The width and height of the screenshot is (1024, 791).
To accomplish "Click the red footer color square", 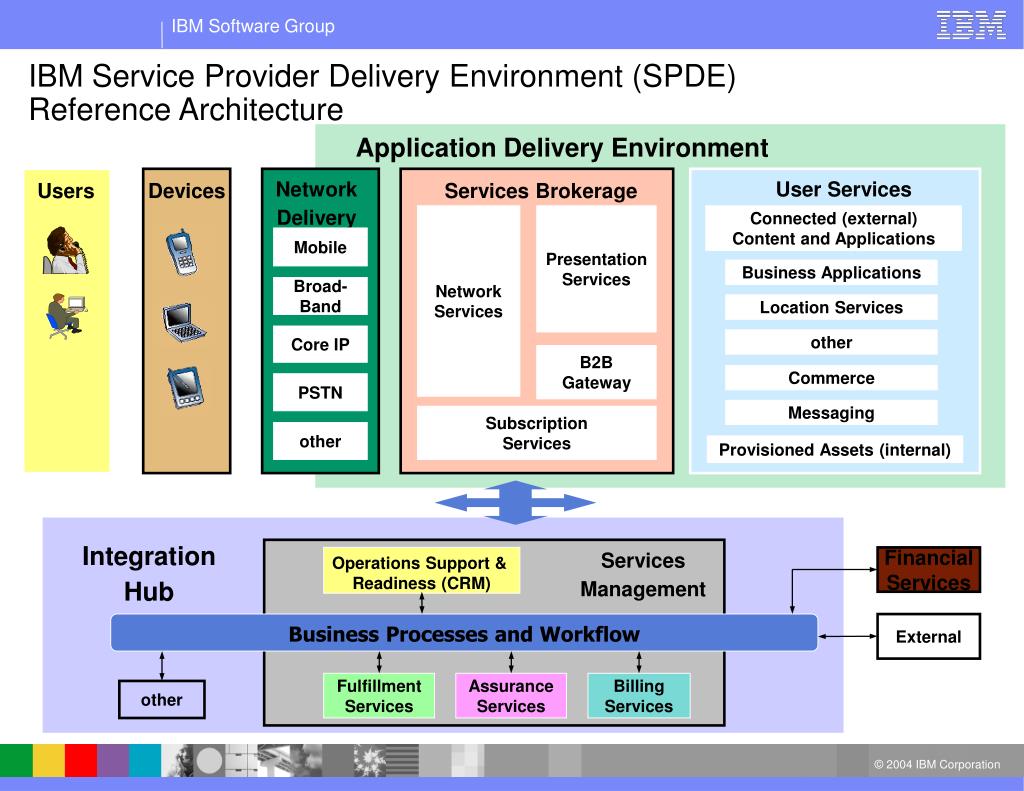I will (x=81, y=760).
